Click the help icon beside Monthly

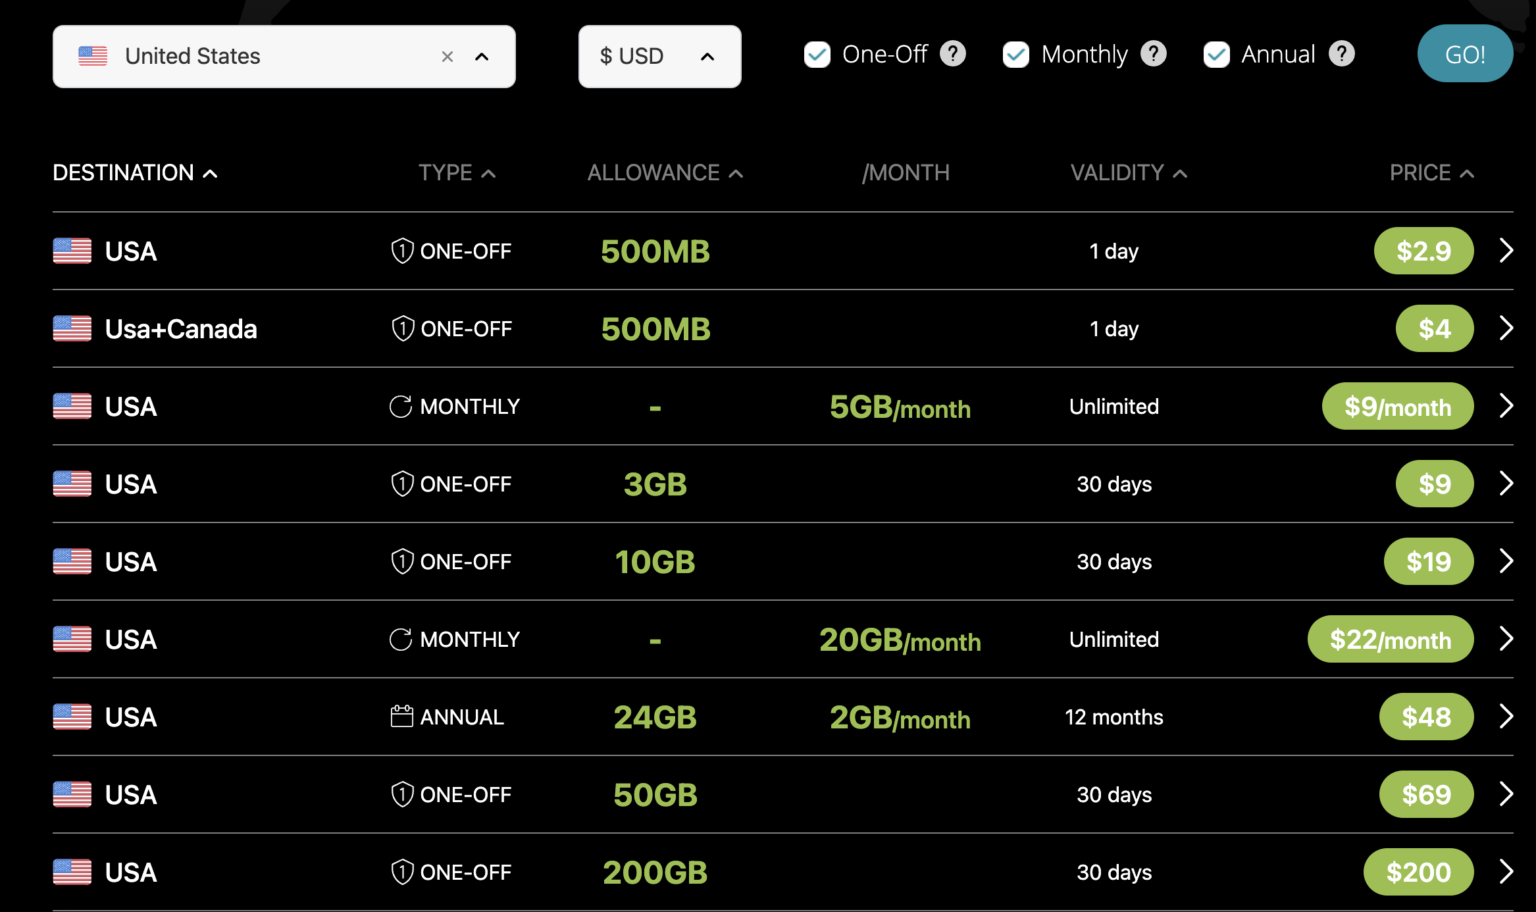pyautogui.click(x=1153, y=54)
